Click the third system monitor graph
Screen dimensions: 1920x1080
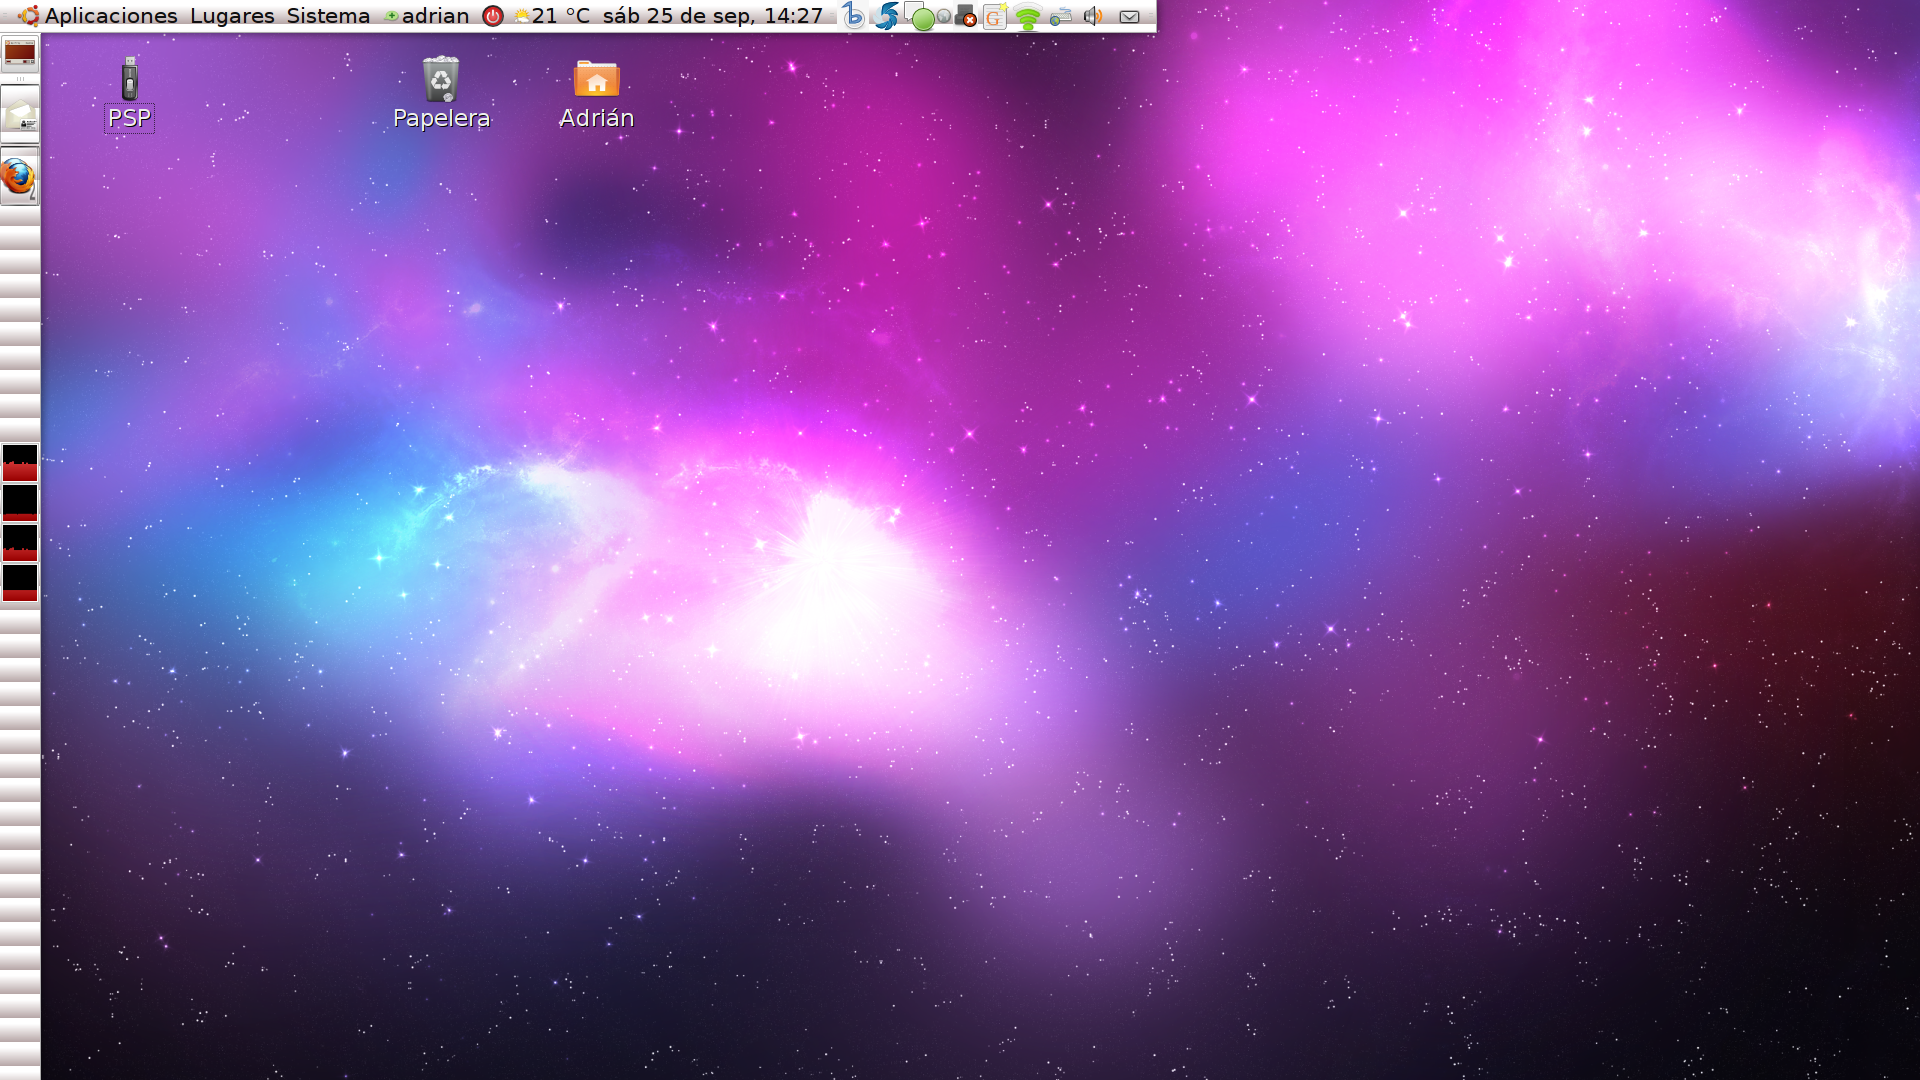click(20, 543)
